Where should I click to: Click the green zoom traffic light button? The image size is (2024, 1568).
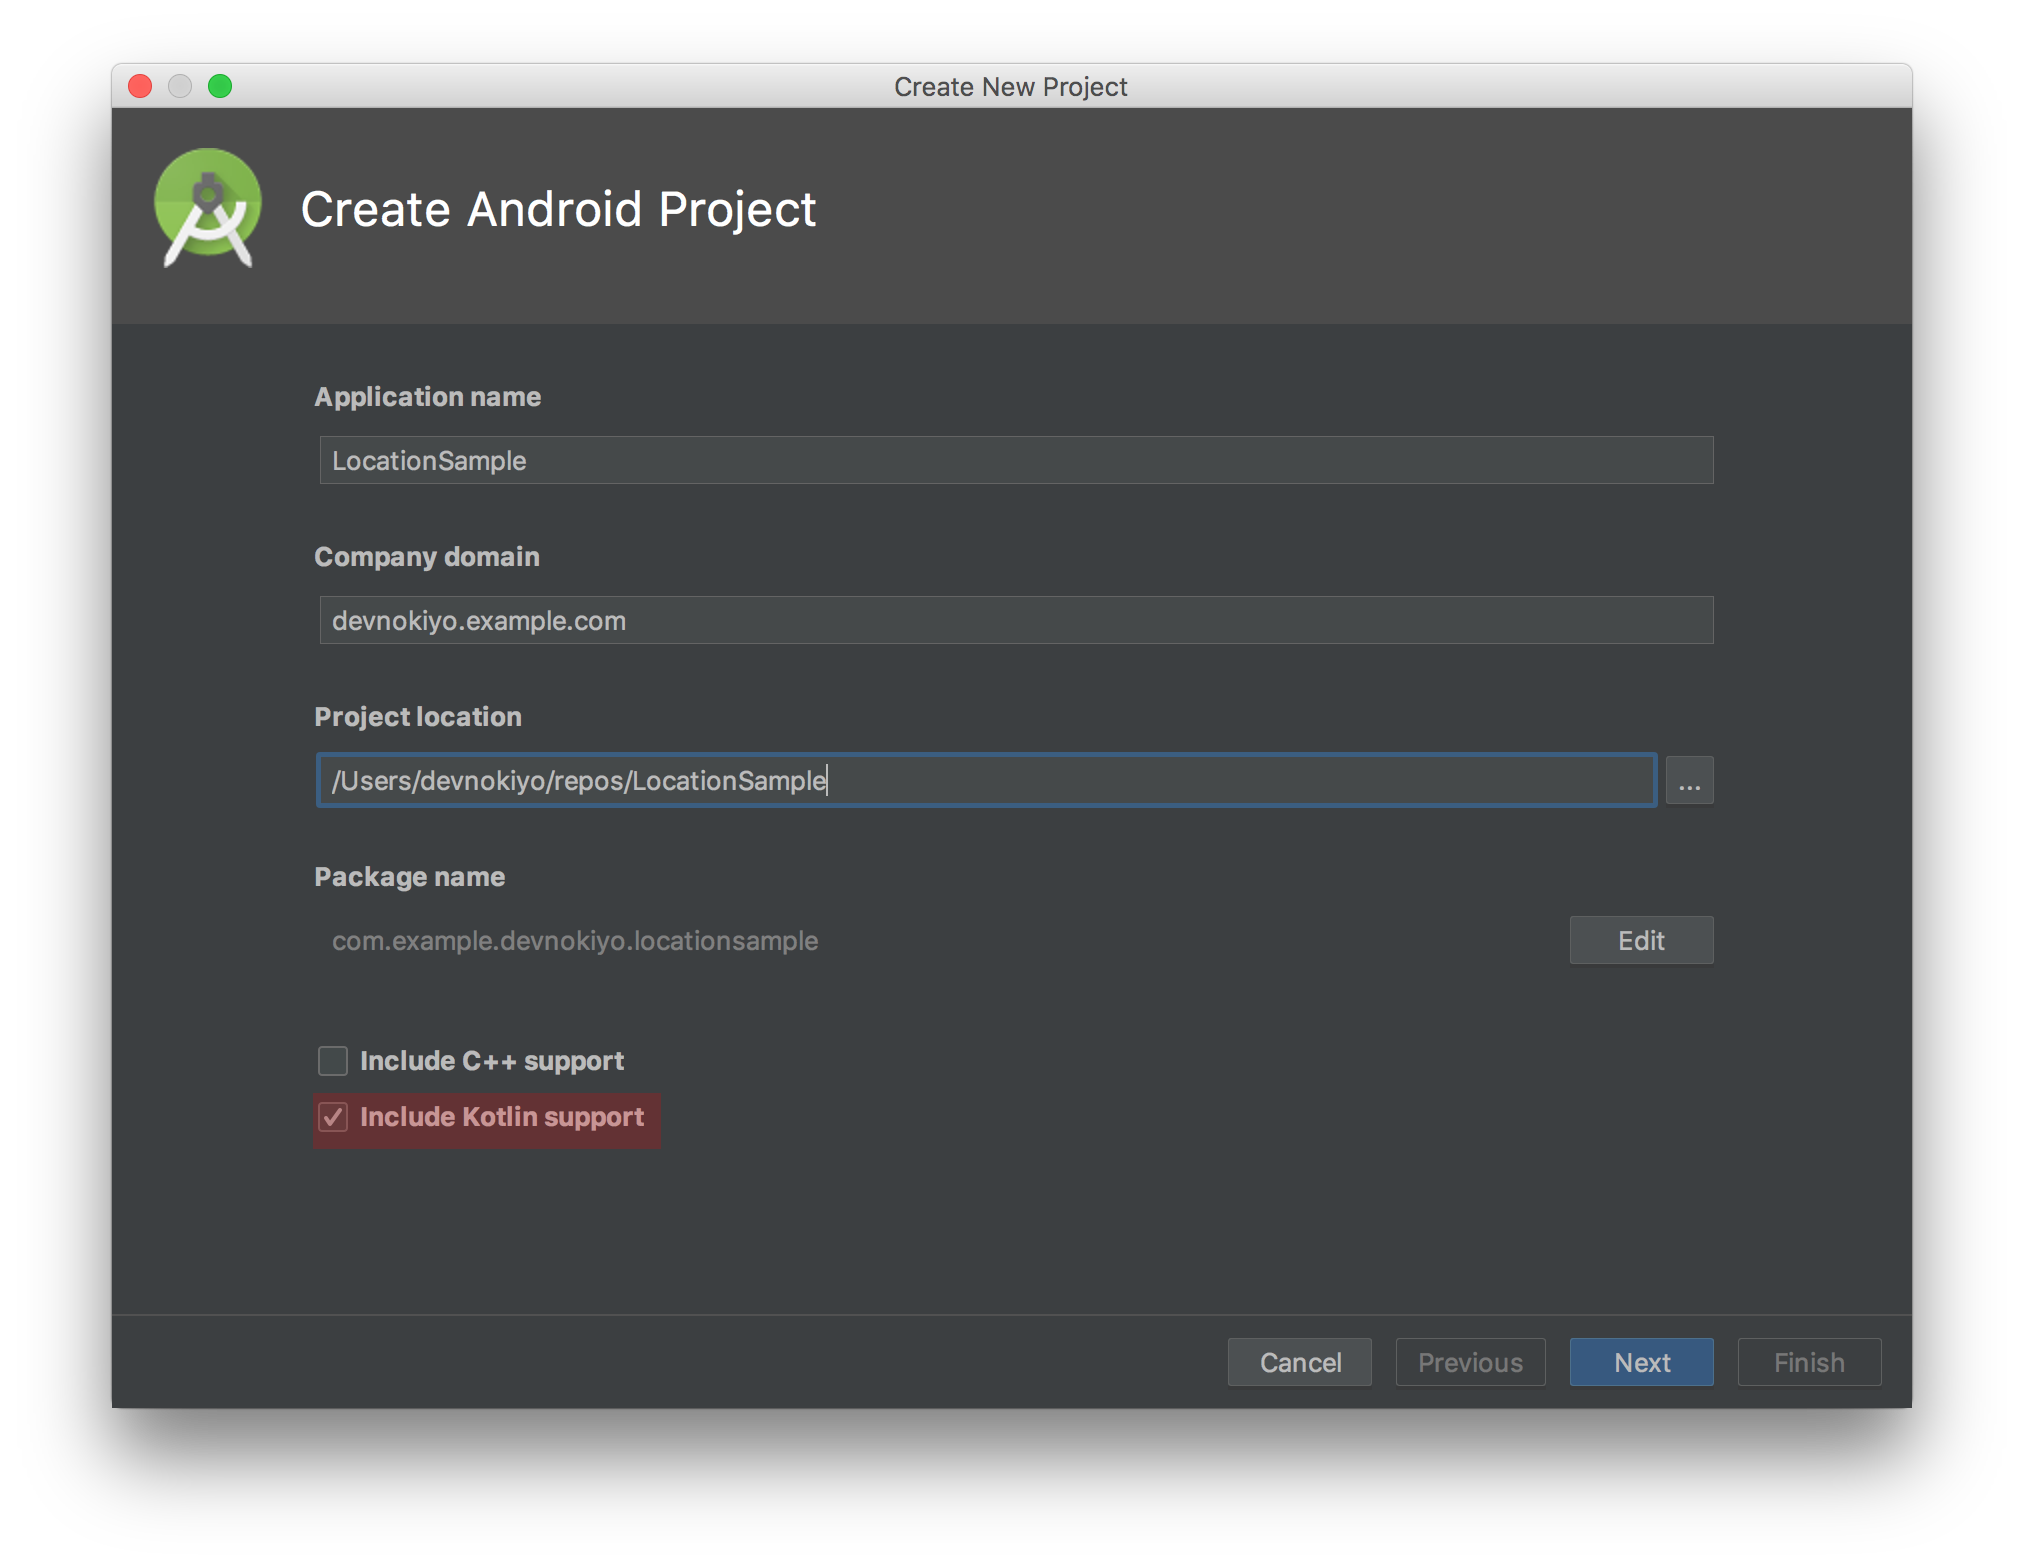click(x=220, y=86)
